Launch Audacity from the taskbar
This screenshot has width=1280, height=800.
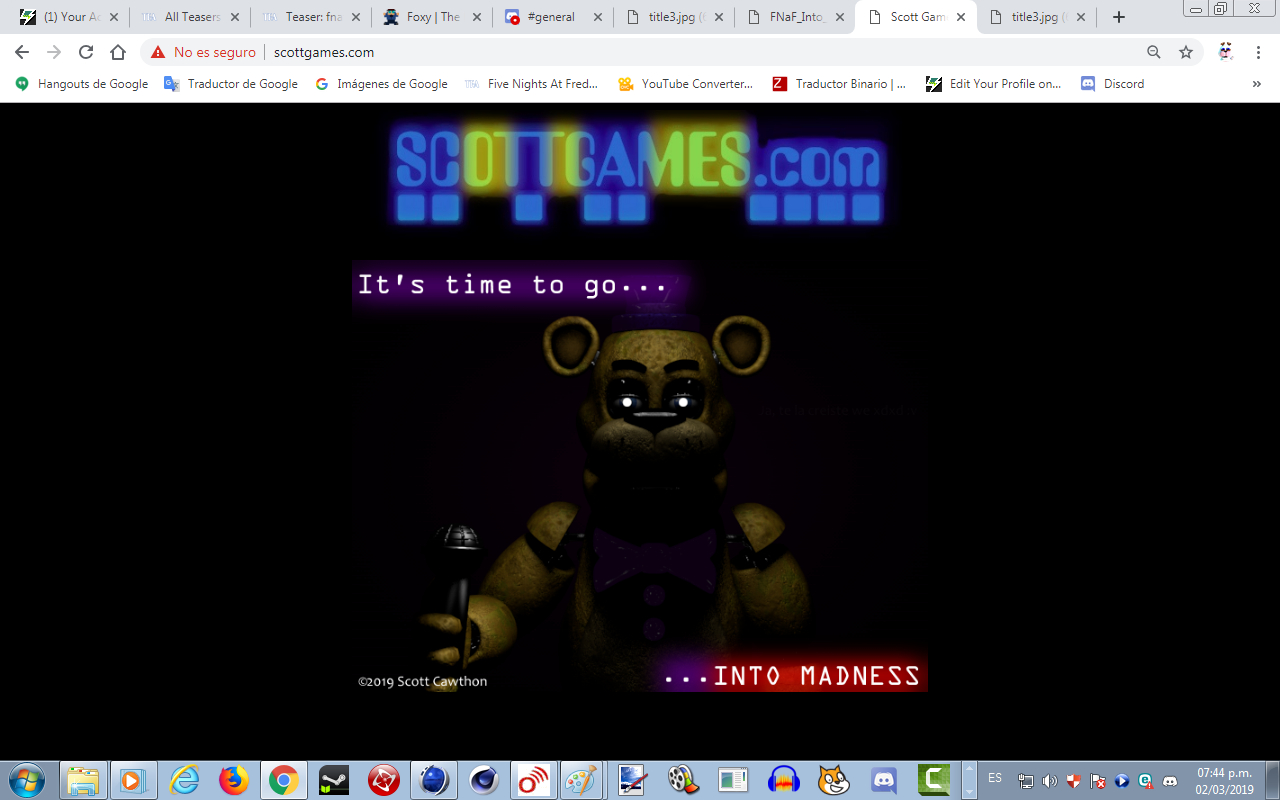coord(784,780)
